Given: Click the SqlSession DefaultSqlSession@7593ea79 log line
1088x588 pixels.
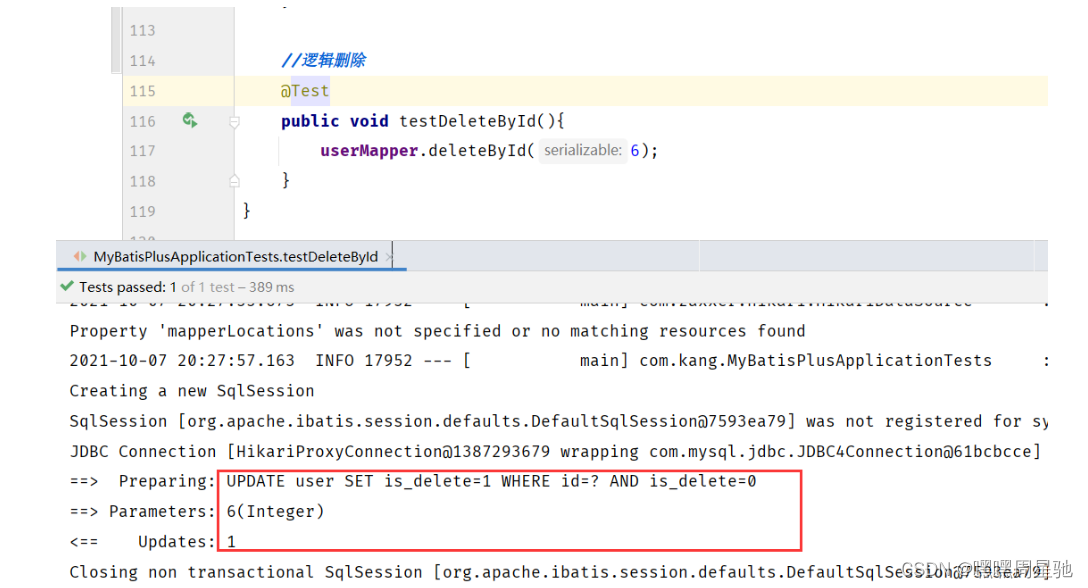Looking at the screenshot, I should 559,421.
